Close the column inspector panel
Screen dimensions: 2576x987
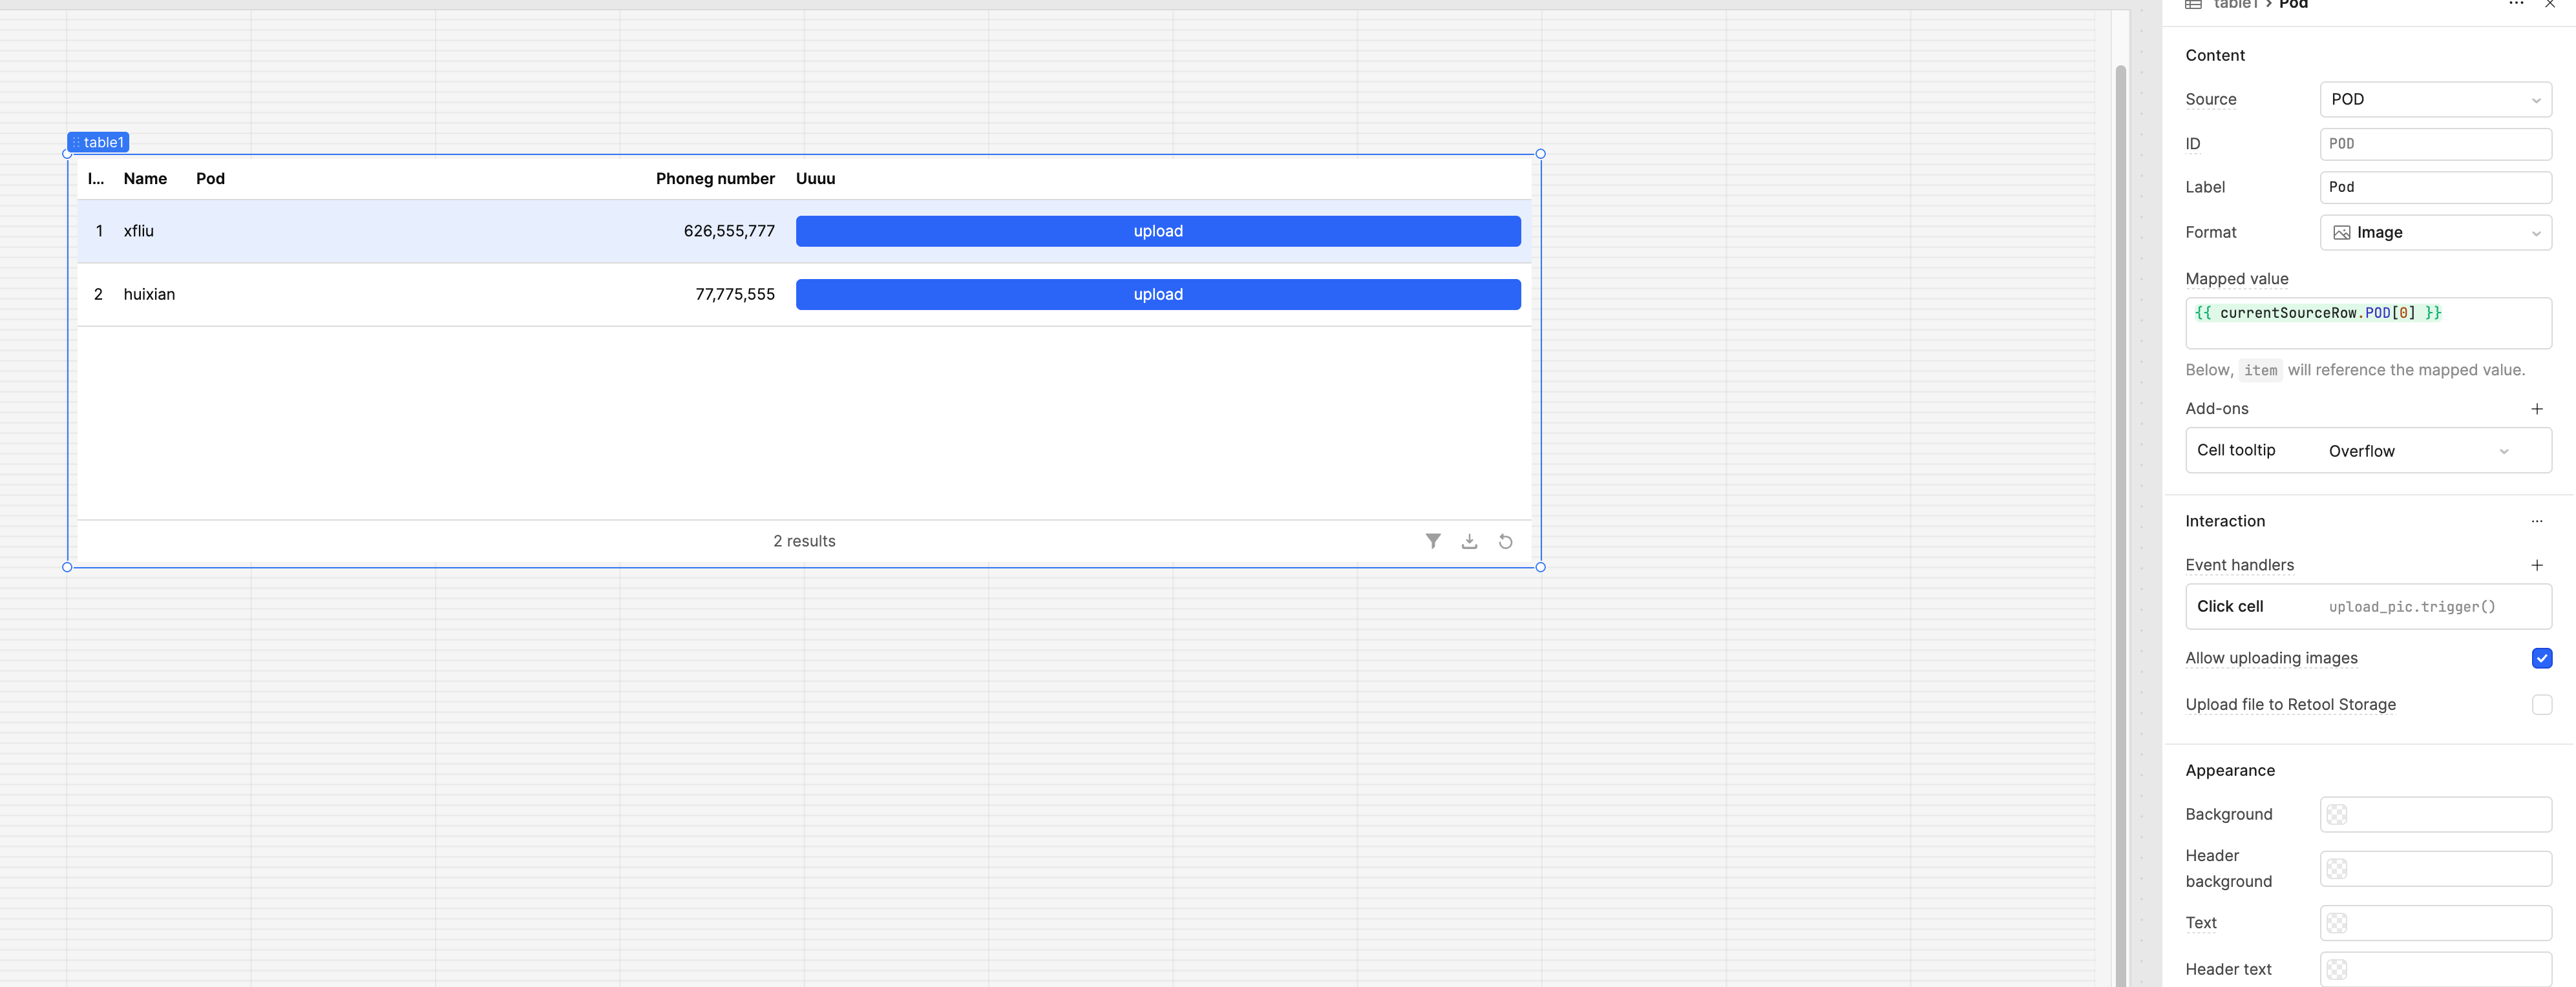pyautogui.click(x=2549, y=4)
